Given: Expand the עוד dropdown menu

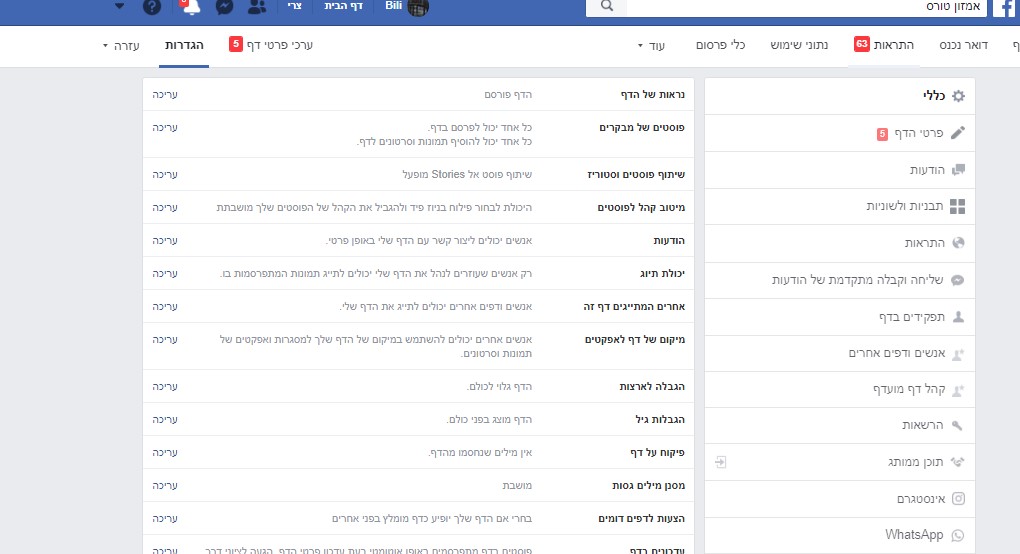Looking at the screenshot, I should pyautogui.click(x=651, y=46).
